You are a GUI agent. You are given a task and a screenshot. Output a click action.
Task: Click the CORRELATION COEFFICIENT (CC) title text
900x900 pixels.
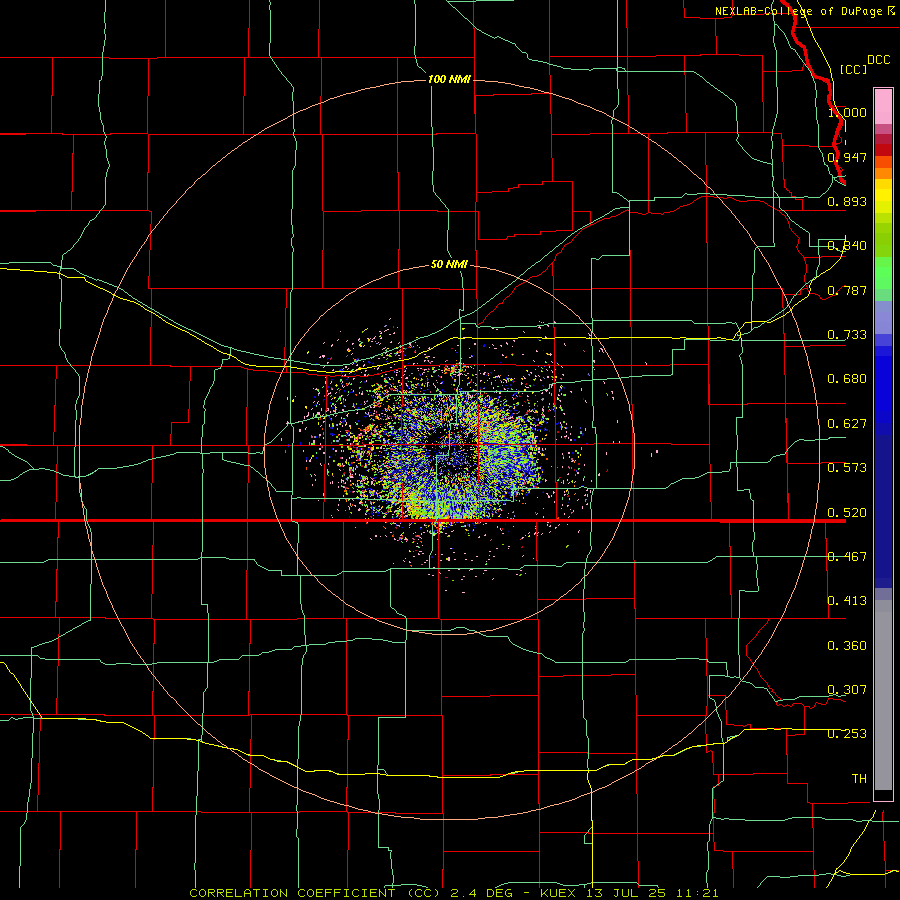315,893
